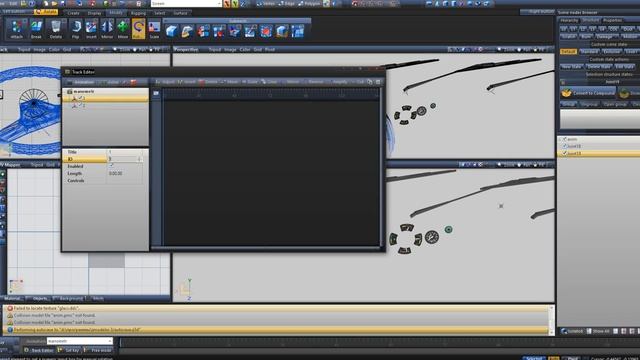Viewport: 640px width, 360px height.
Task: Toggle checkbox of highlighted joint row
Action: coord(565,153)
